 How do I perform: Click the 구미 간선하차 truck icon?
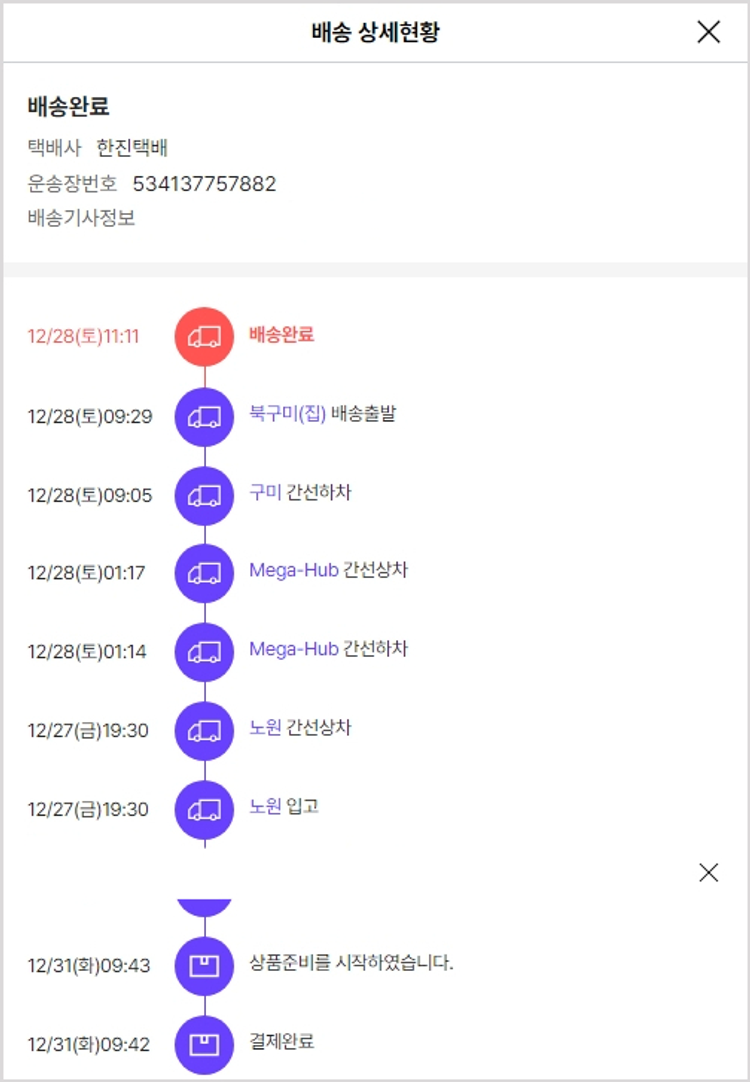click(204, 495)
